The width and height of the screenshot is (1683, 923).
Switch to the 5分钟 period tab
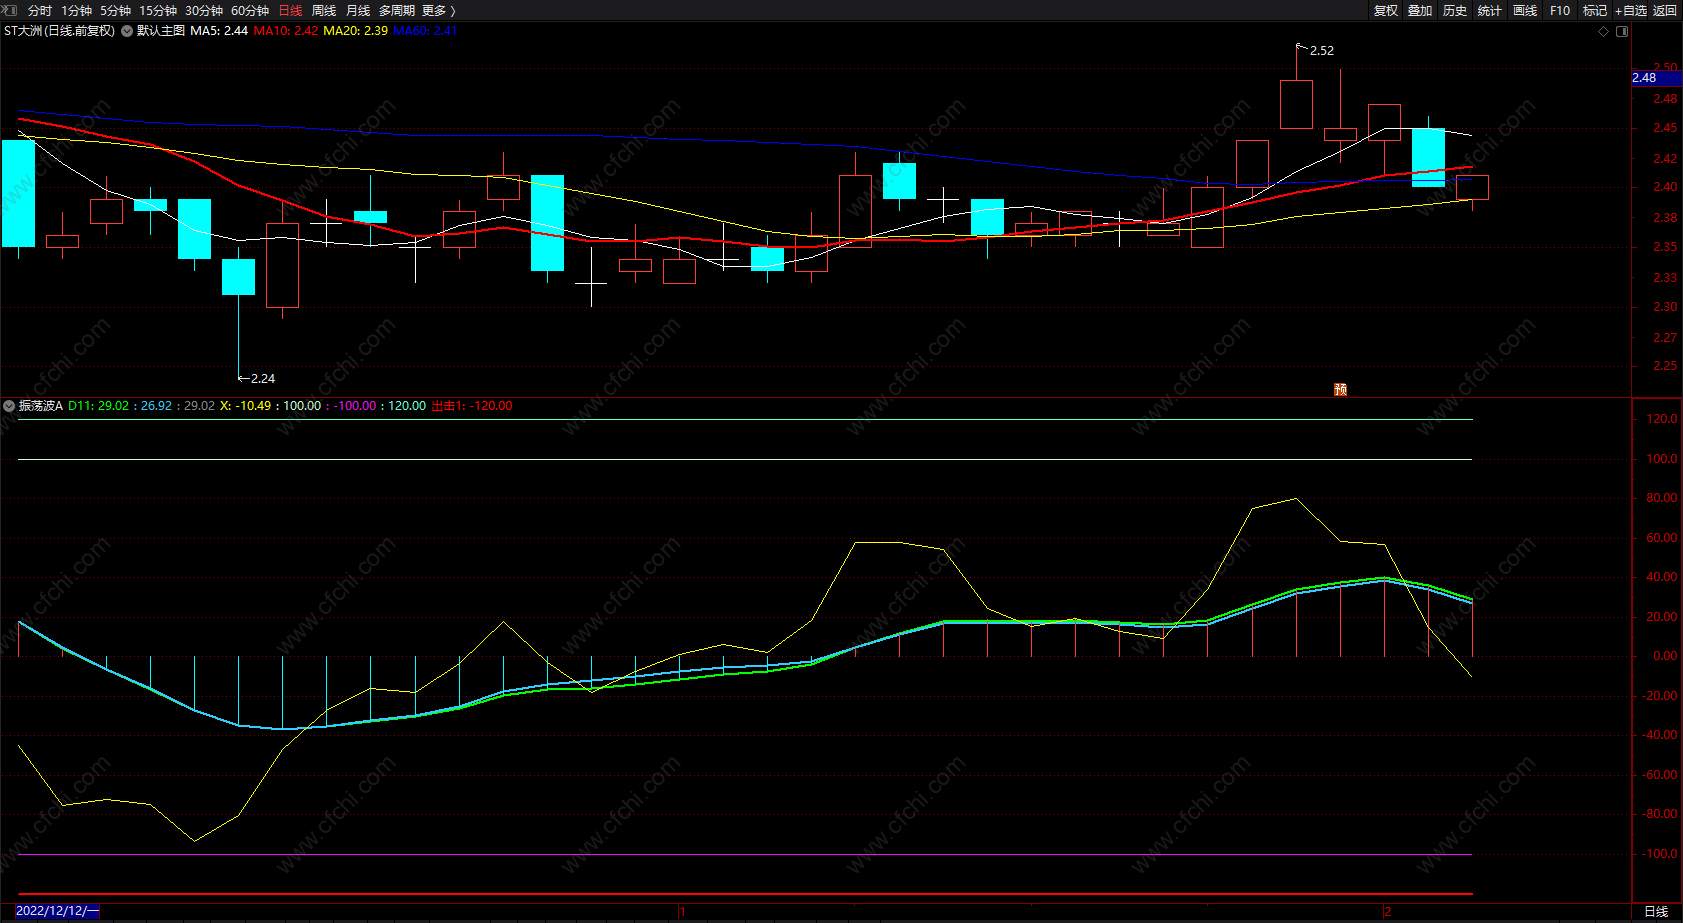115,10
